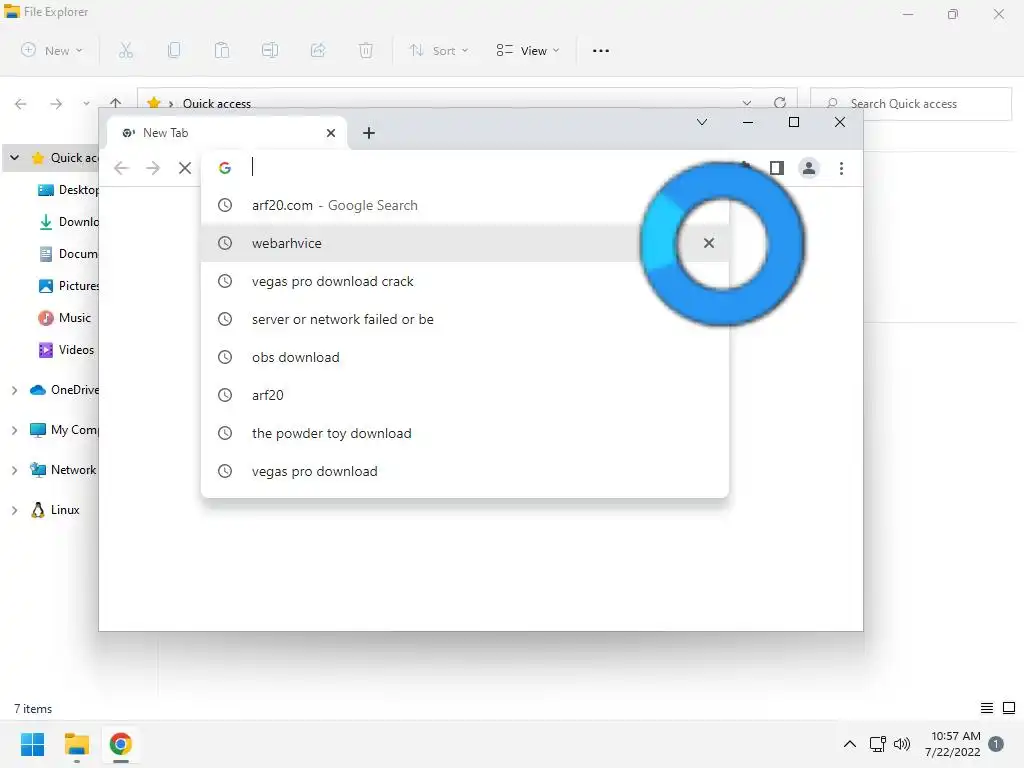Refresh the File Explorer address bar

click(x=780, y=103)
